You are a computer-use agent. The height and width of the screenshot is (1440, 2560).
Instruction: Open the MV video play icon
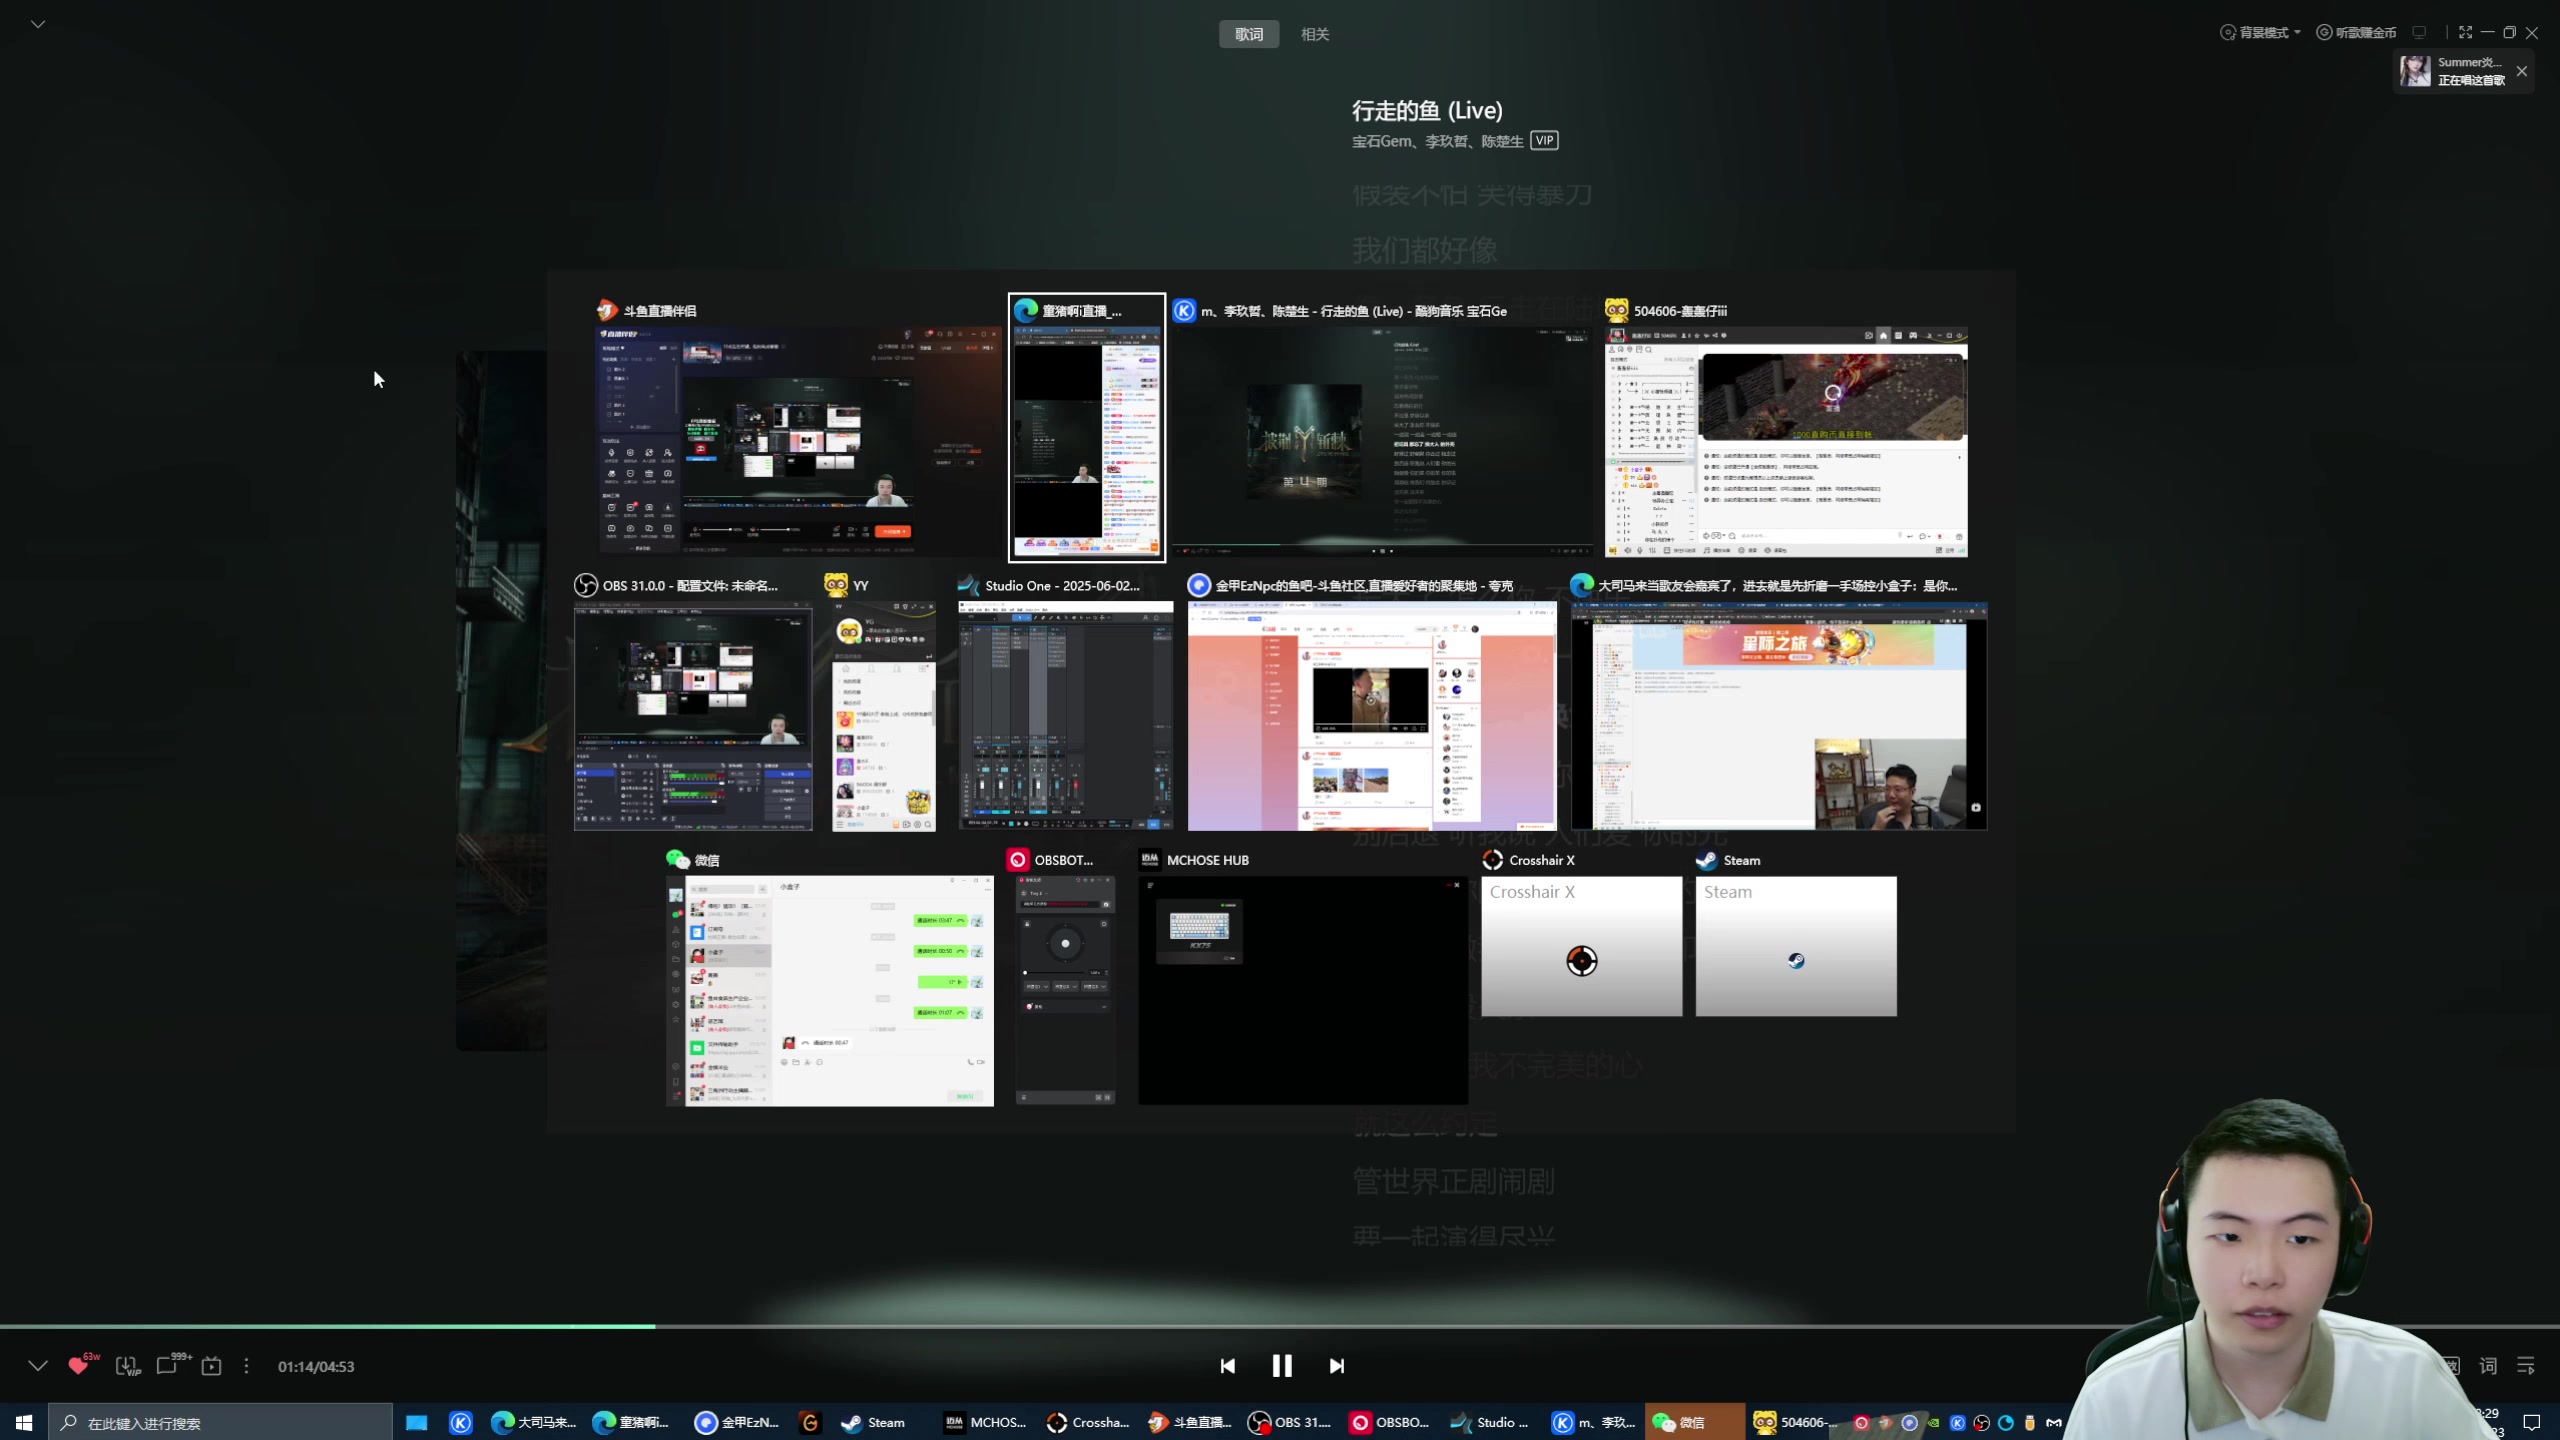[x=211, y=1366]
